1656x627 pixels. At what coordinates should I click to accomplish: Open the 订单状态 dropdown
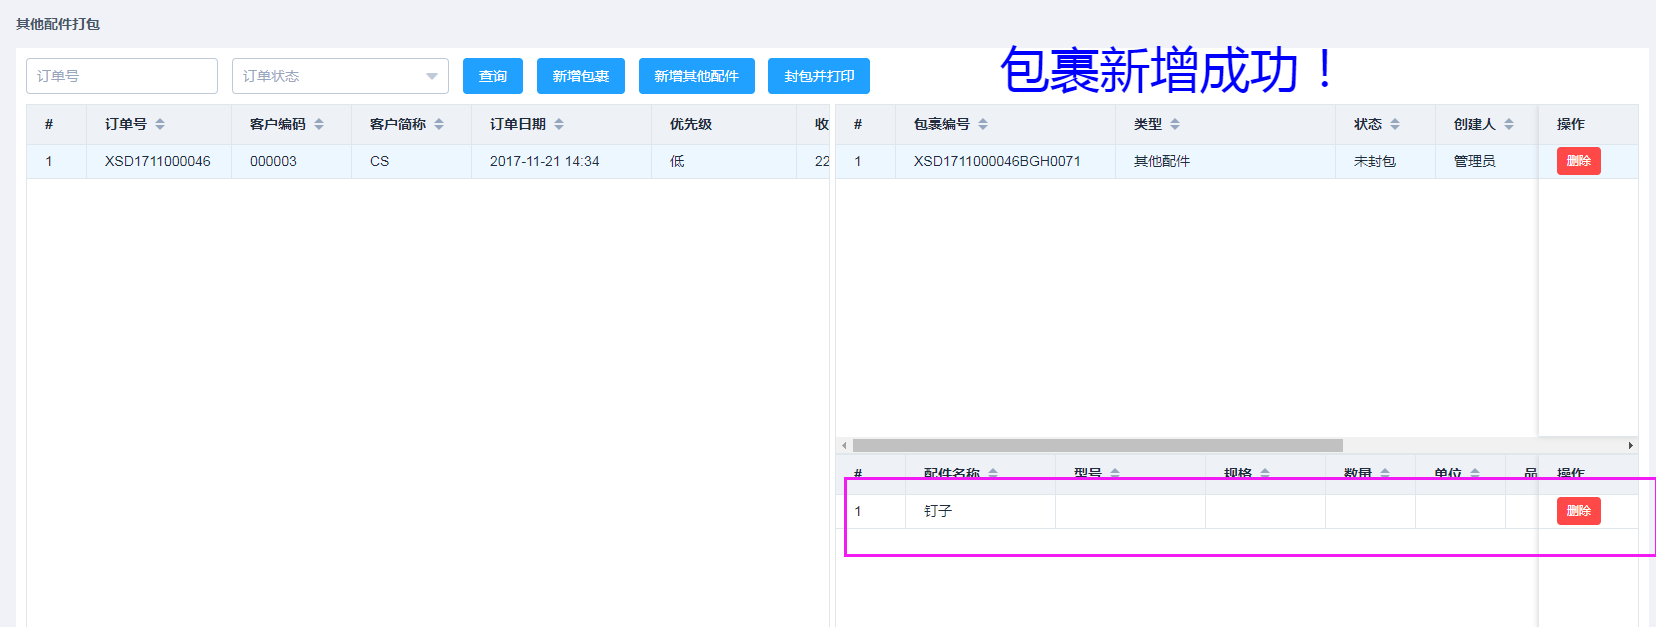click(340, 76)
